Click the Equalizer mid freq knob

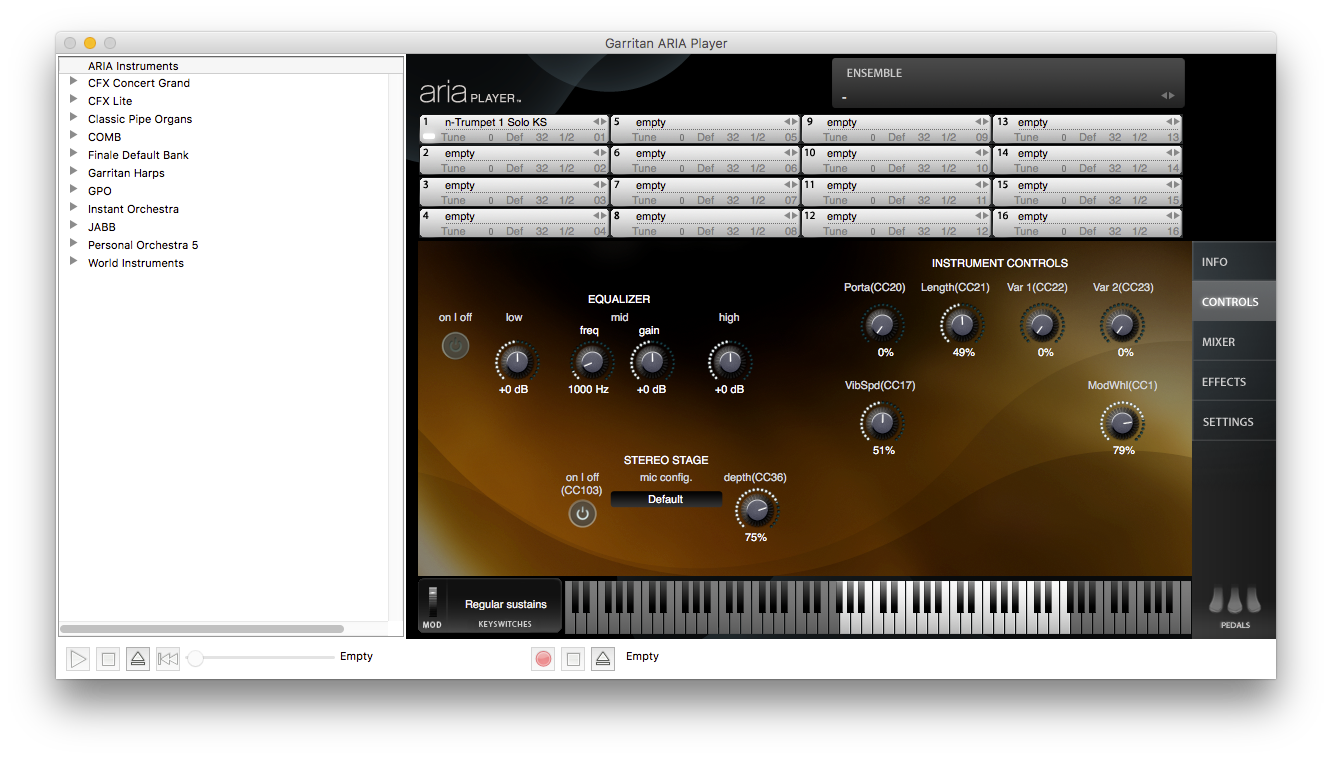pyautogui.click(x=591, y=362)
